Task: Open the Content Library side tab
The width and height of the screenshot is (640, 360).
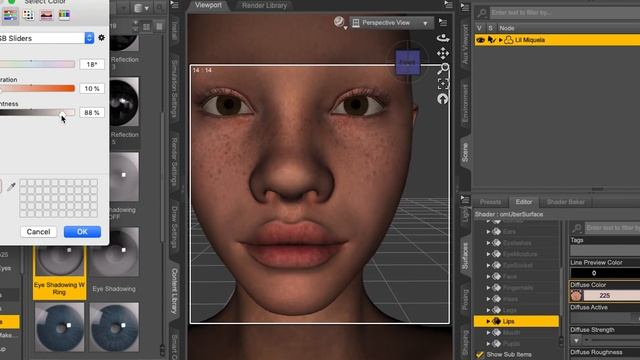Action: click(x=175, y=291)
